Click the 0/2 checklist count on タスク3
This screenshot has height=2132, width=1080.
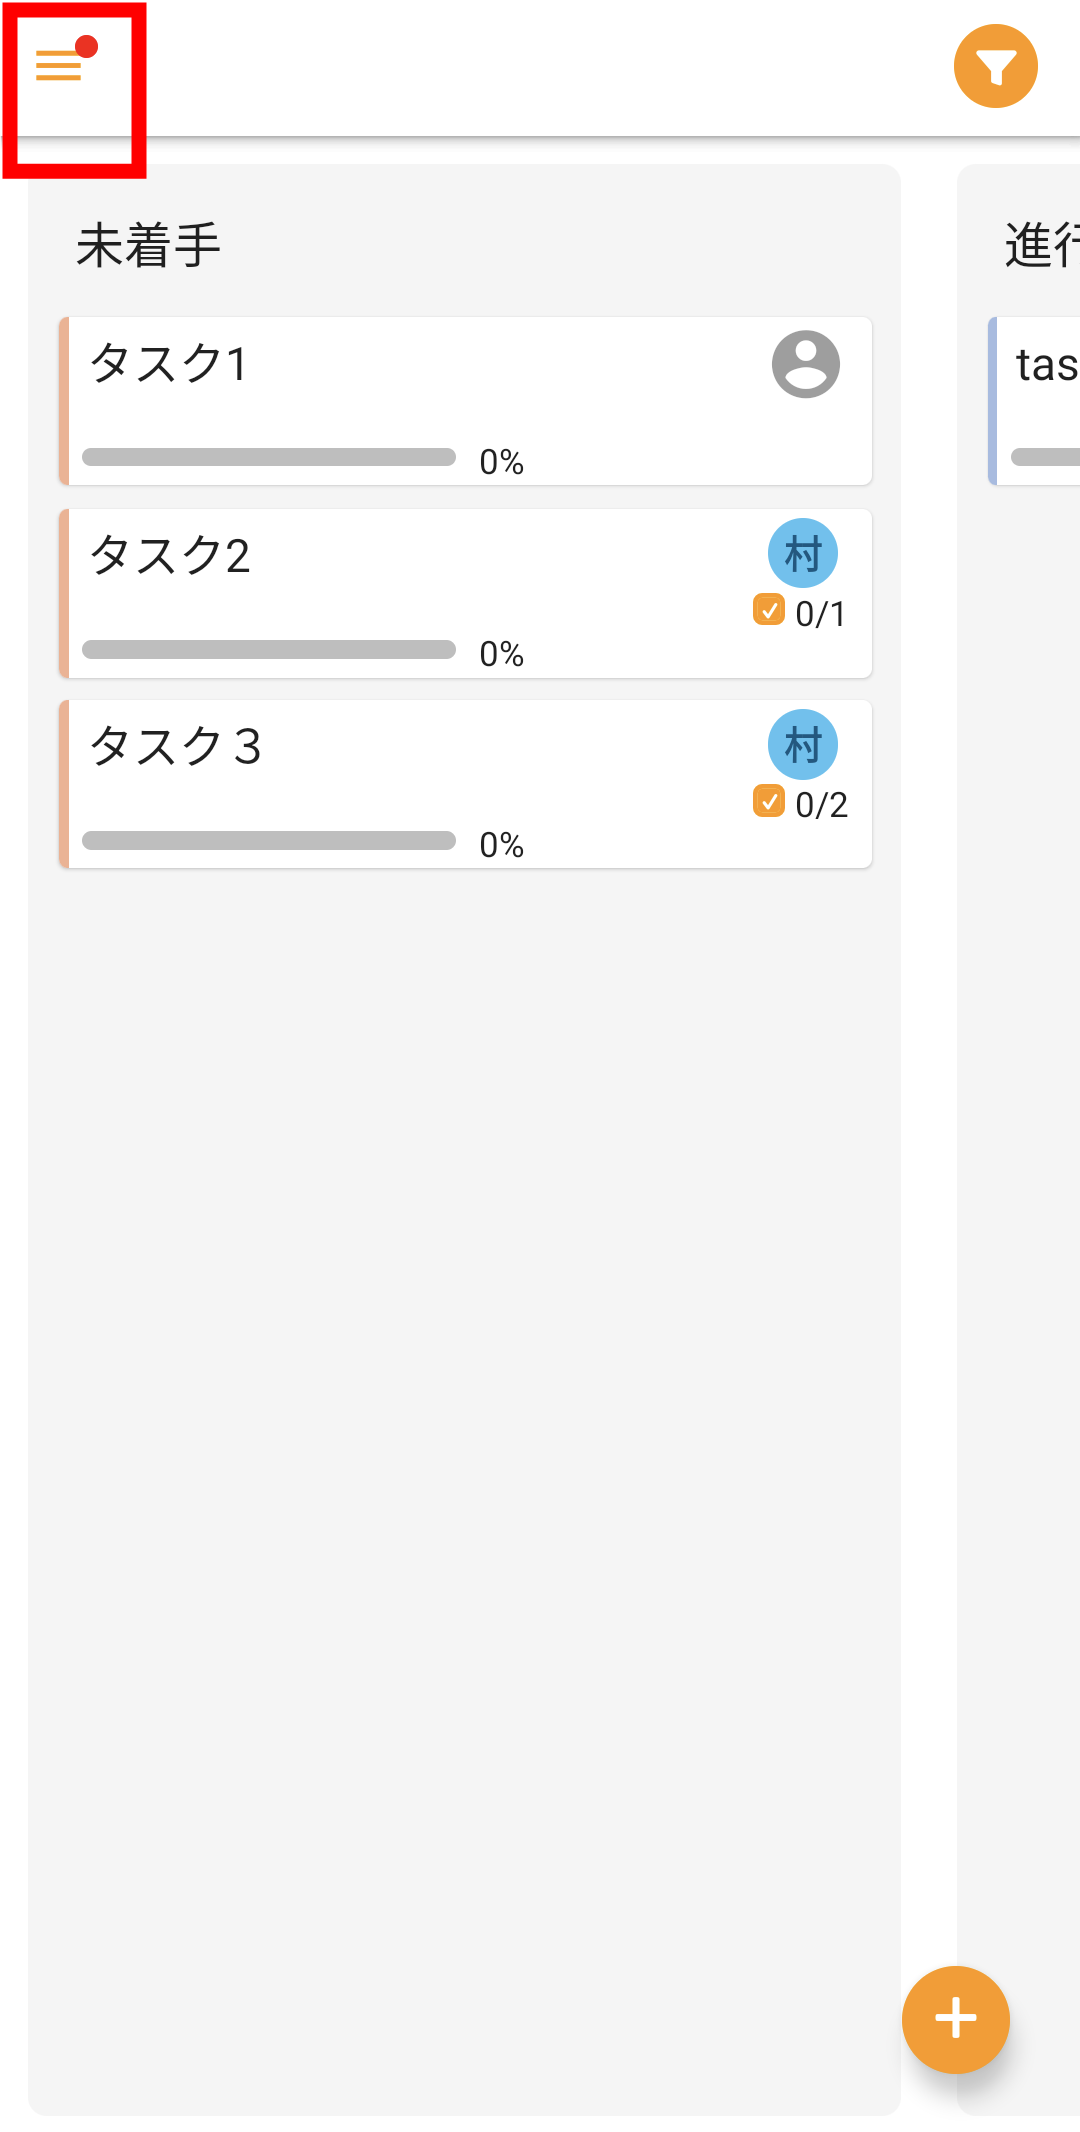click(821, 805)
